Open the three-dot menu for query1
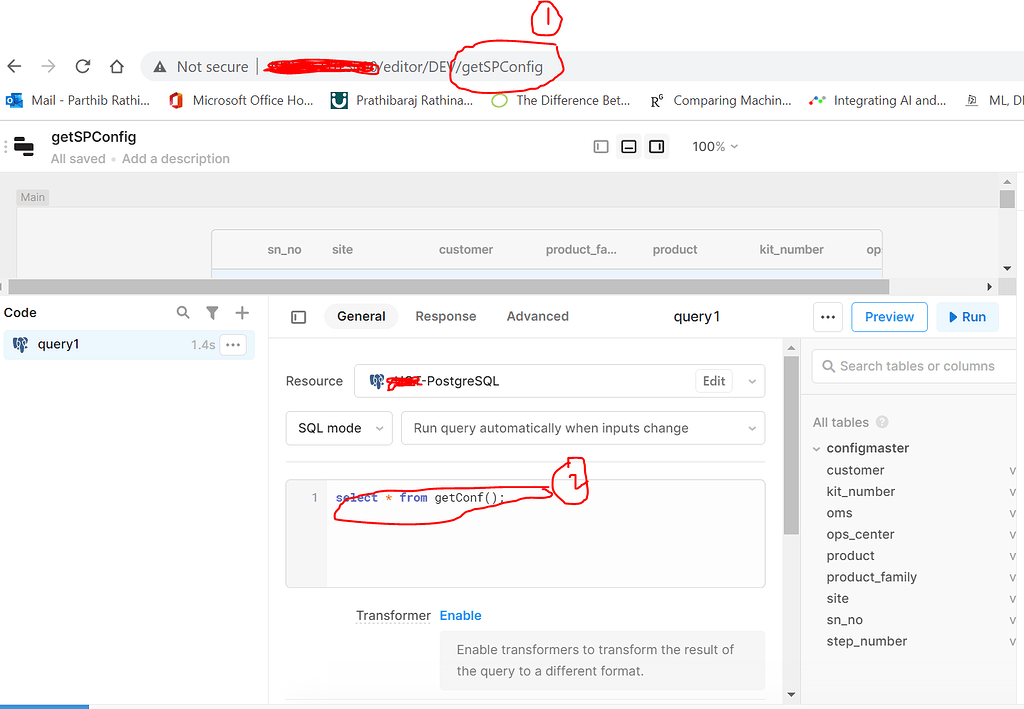Screen dimensions: 1024x709 click(233, 345)
